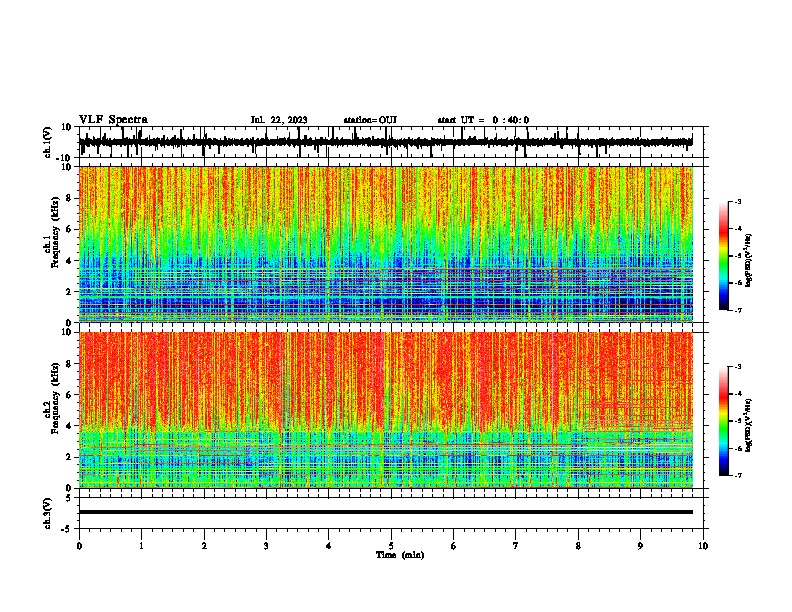Click the time-axis tick label '6'
The image size is (792, 612).
[454, 546]
